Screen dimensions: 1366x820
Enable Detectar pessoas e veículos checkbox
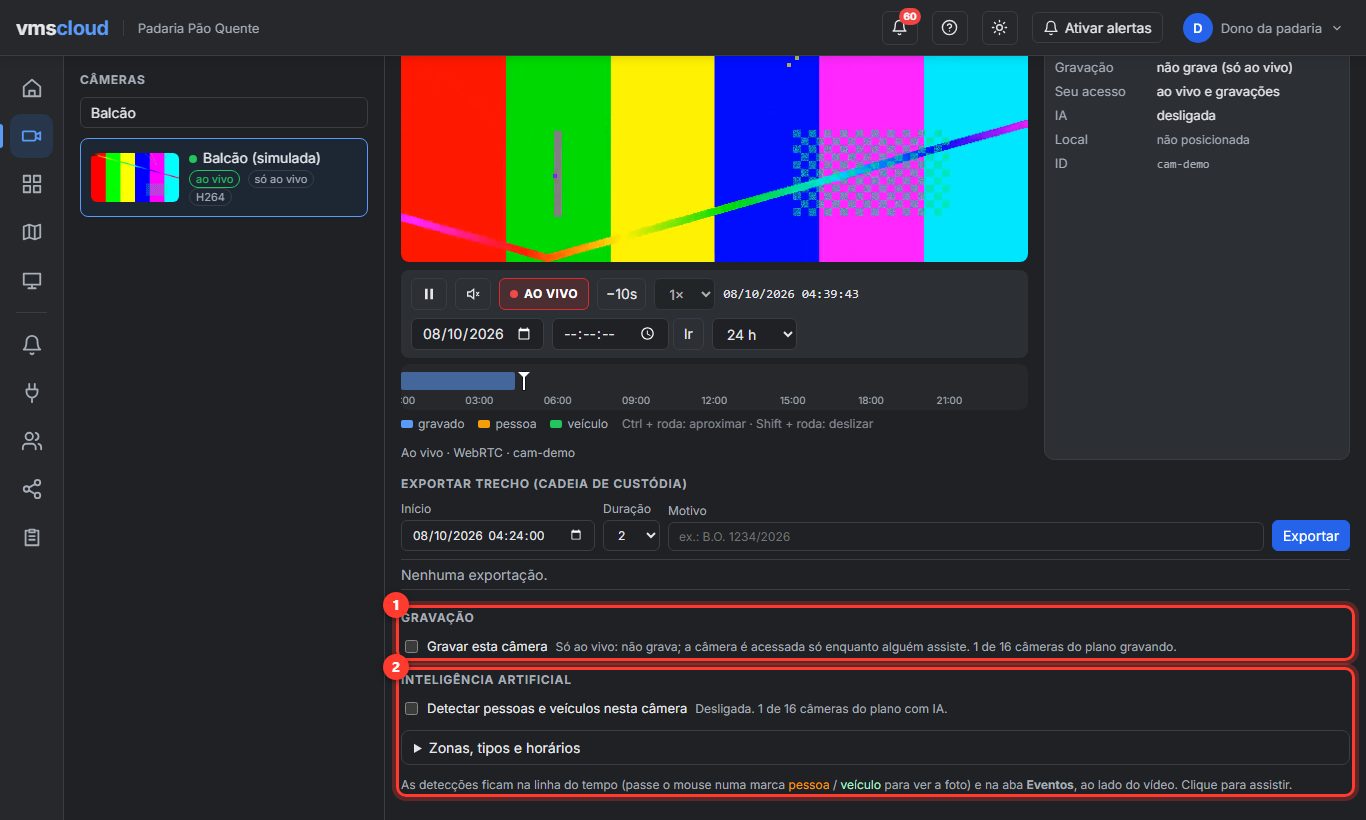(411, 709)
